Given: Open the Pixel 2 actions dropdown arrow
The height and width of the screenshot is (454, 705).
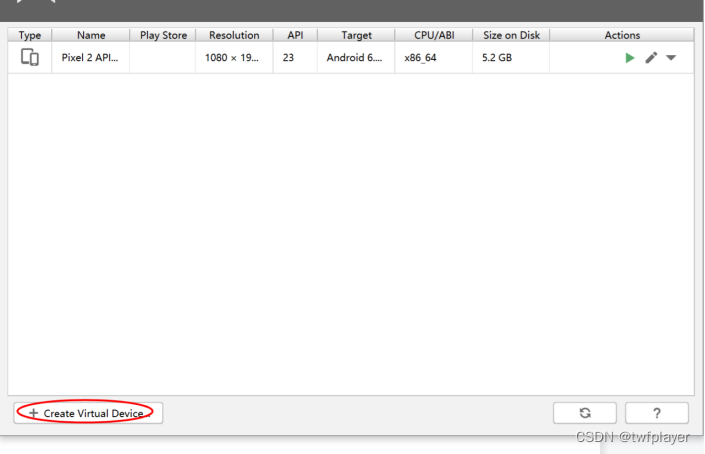Looking at the screenshot, I should (671, 58).
